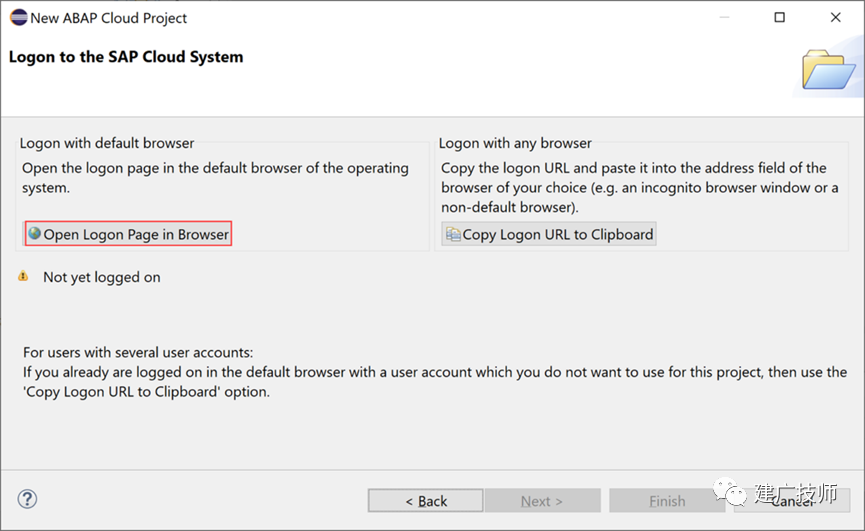Click the 'Logon with any browser' group title
This screenshot has width=865, height=531.
(515, 143)
